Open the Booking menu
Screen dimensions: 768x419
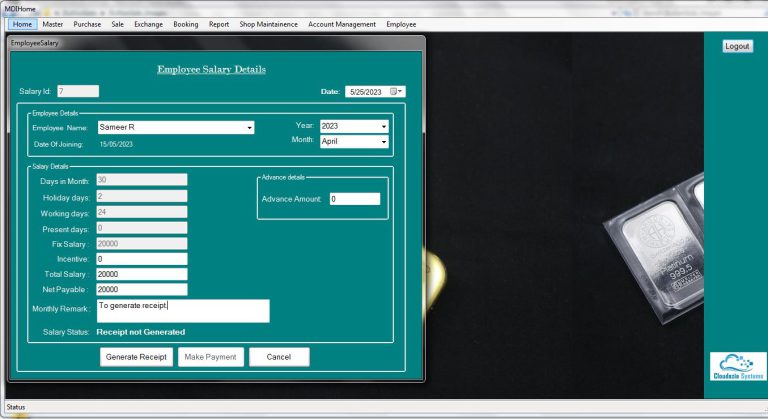185,24
